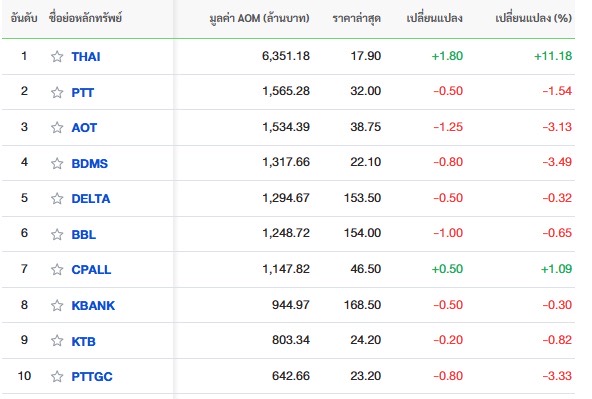Open the PTT stock symbol link

83,92
